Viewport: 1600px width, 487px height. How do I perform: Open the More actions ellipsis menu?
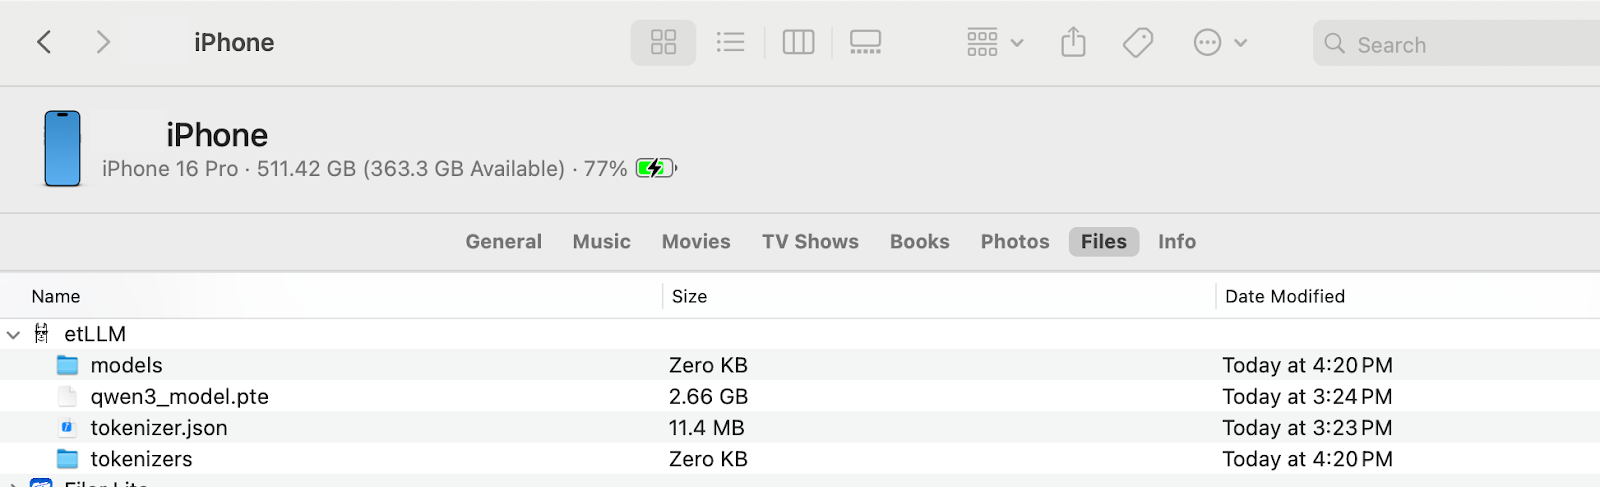pyautogui.click(x=1219, y=42)
